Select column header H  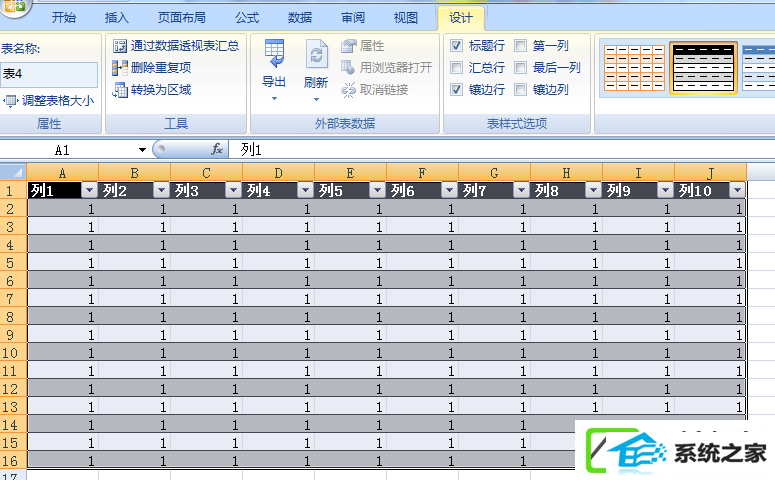coord(566,173)
